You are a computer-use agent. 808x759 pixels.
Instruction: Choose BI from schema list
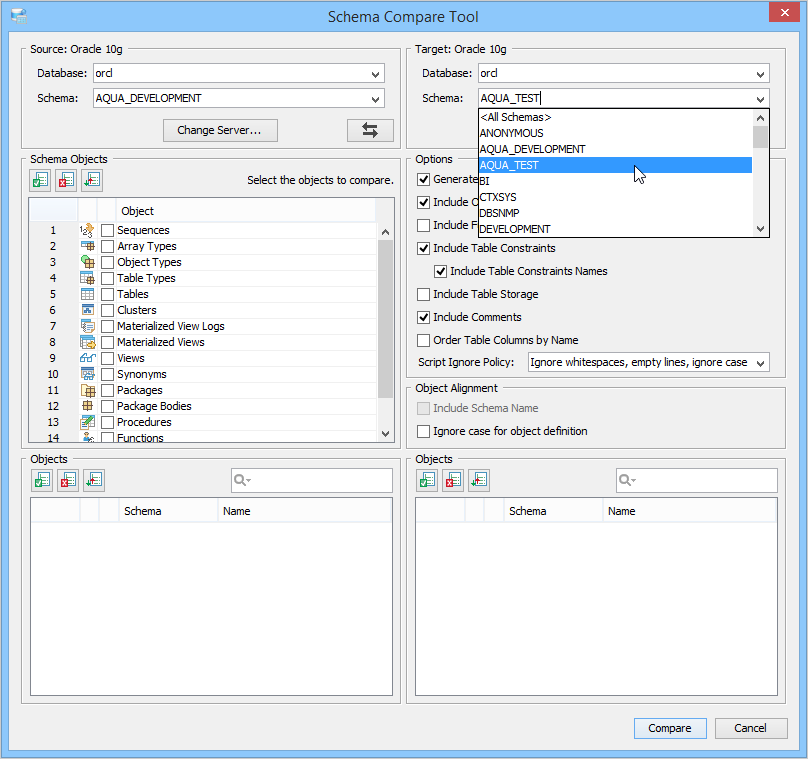615,181
